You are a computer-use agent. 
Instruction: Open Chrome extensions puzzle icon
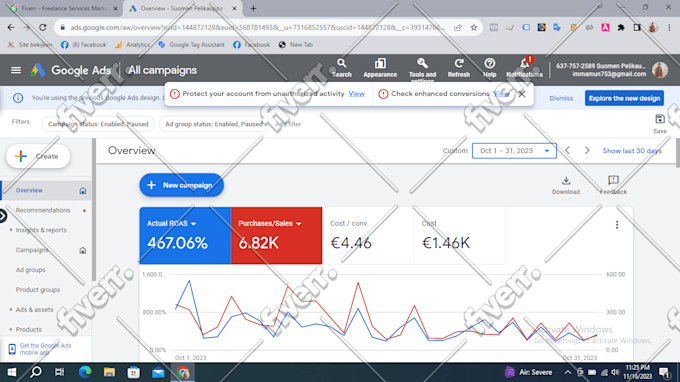point(621,27)
